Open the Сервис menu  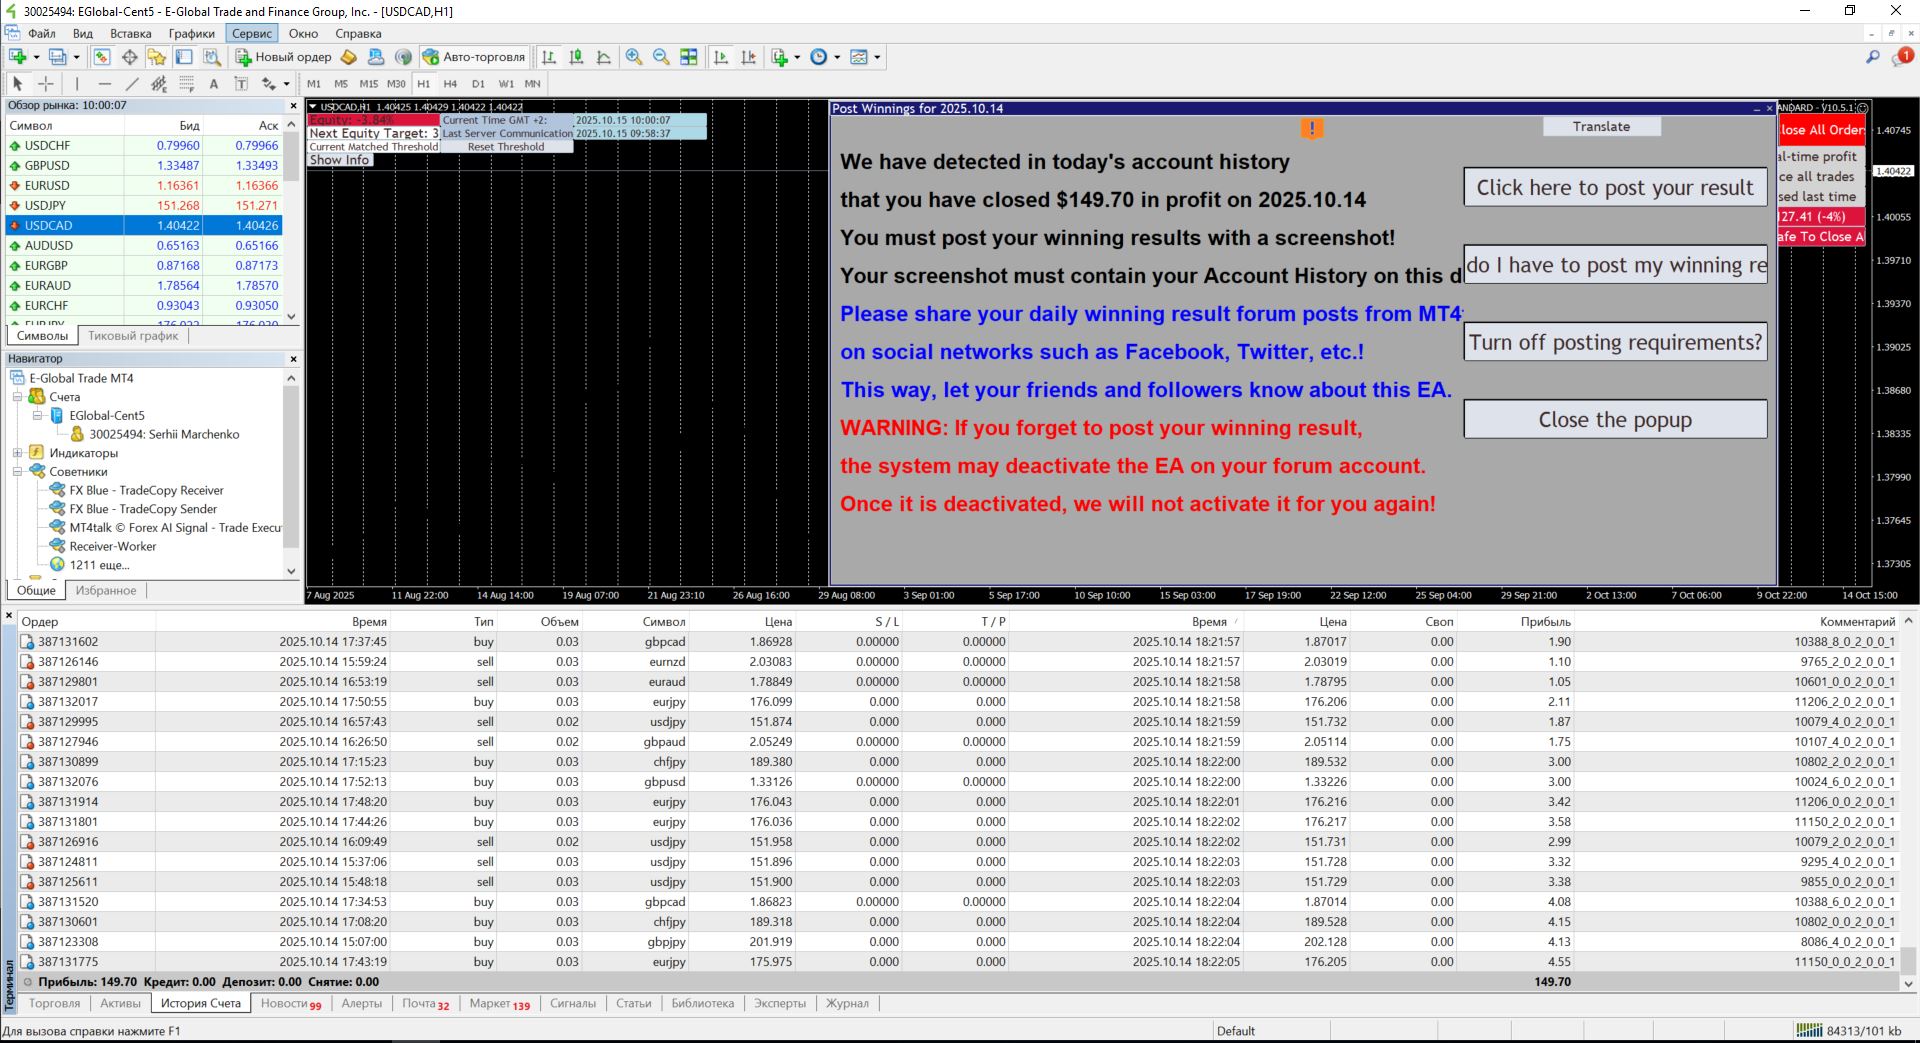point(251,33)
